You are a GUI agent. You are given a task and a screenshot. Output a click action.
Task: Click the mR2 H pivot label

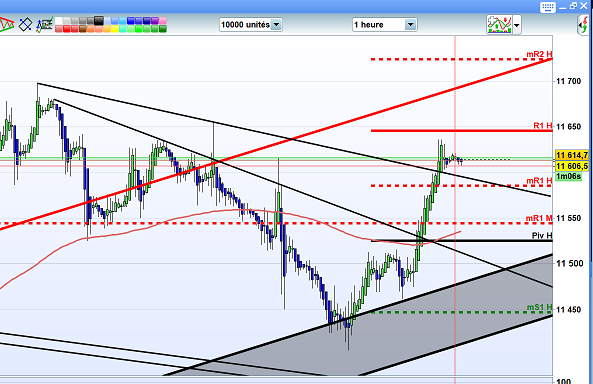[539, 54]
